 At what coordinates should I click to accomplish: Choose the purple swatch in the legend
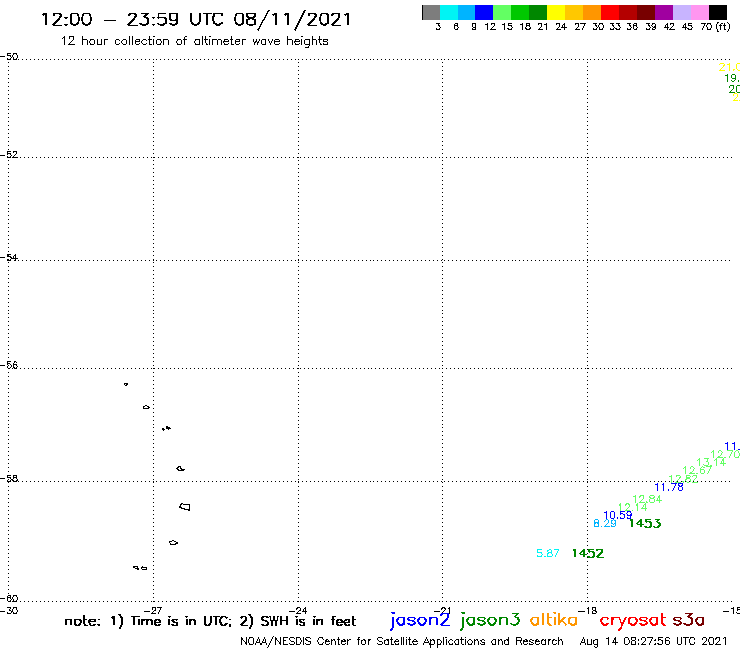664,12
